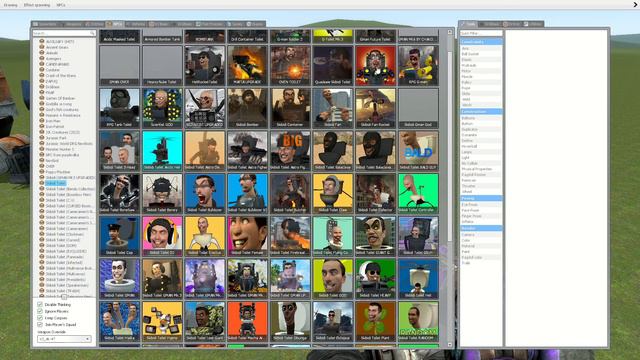Screen dimensions: 640x360
Task: Open the Saves tab
Action: point(256,24)
